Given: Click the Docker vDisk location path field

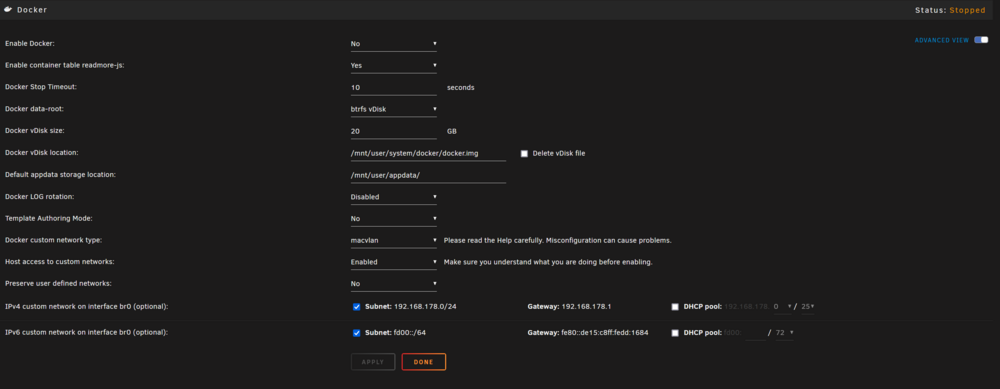Looking at the screenshot, I should tap(428, 154).
